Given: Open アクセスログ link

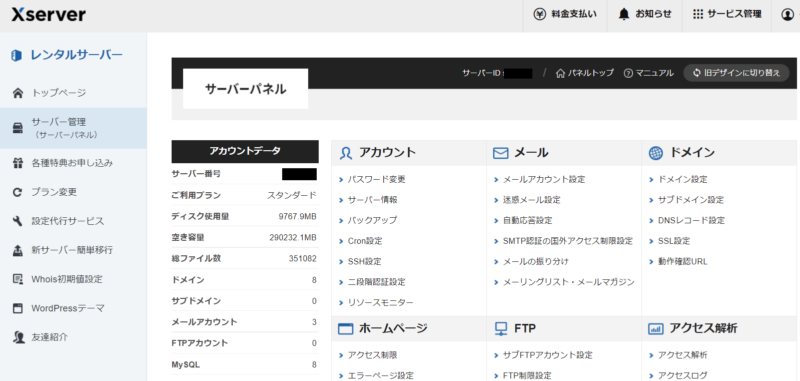Looking at the screenshot, I should coord(683,375).
